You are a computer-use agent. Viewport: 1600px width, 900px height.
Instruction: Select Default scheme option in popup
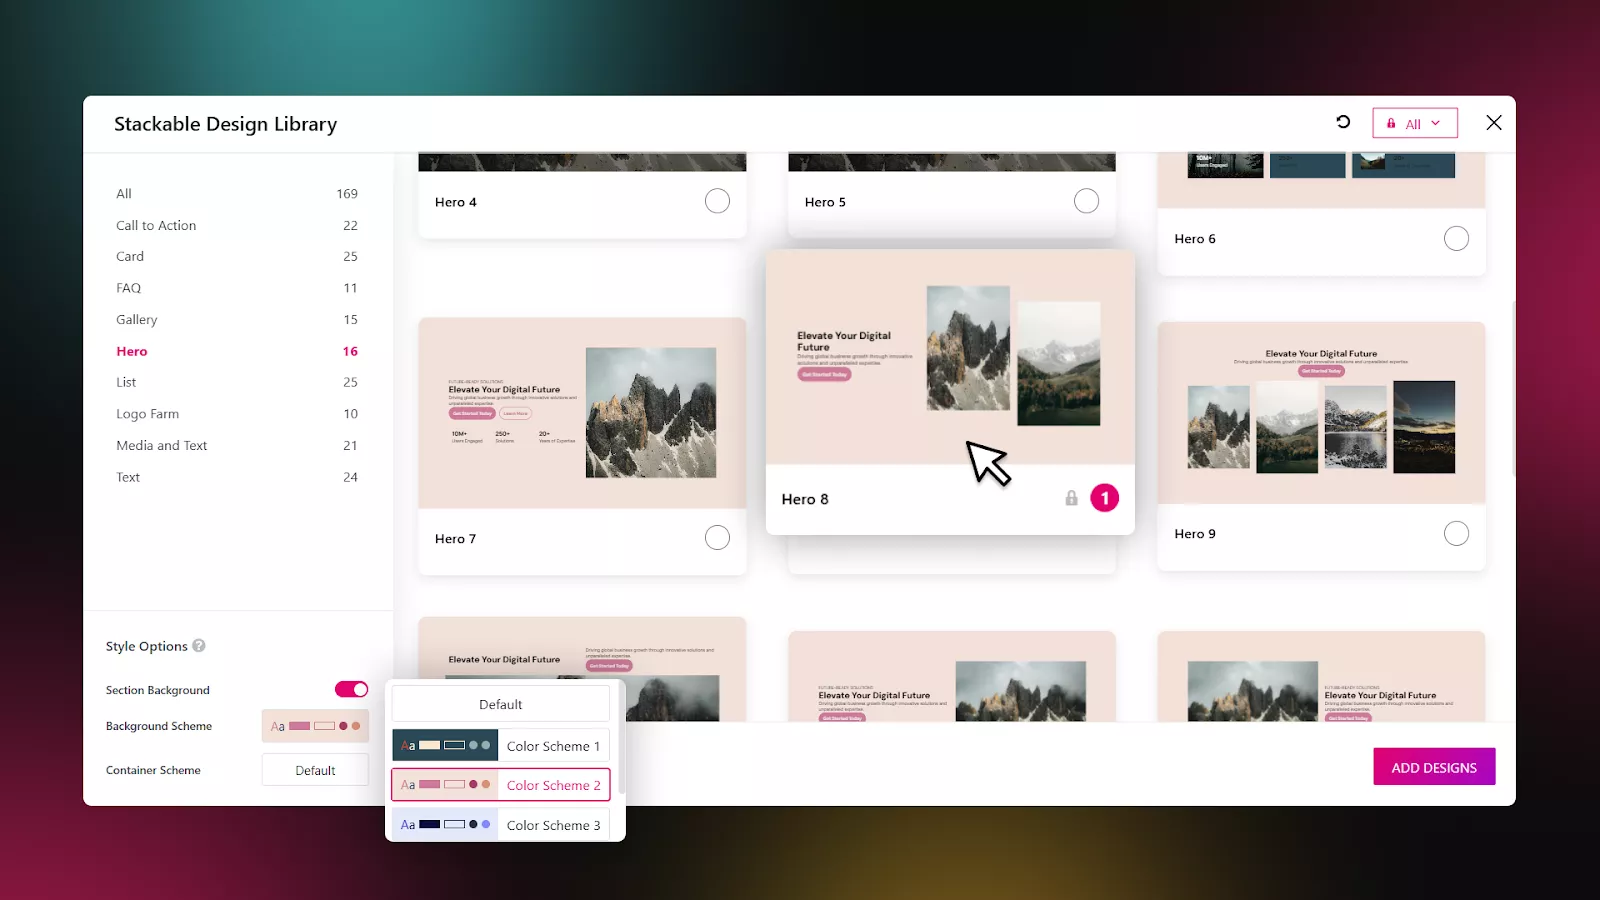point(501,704)
